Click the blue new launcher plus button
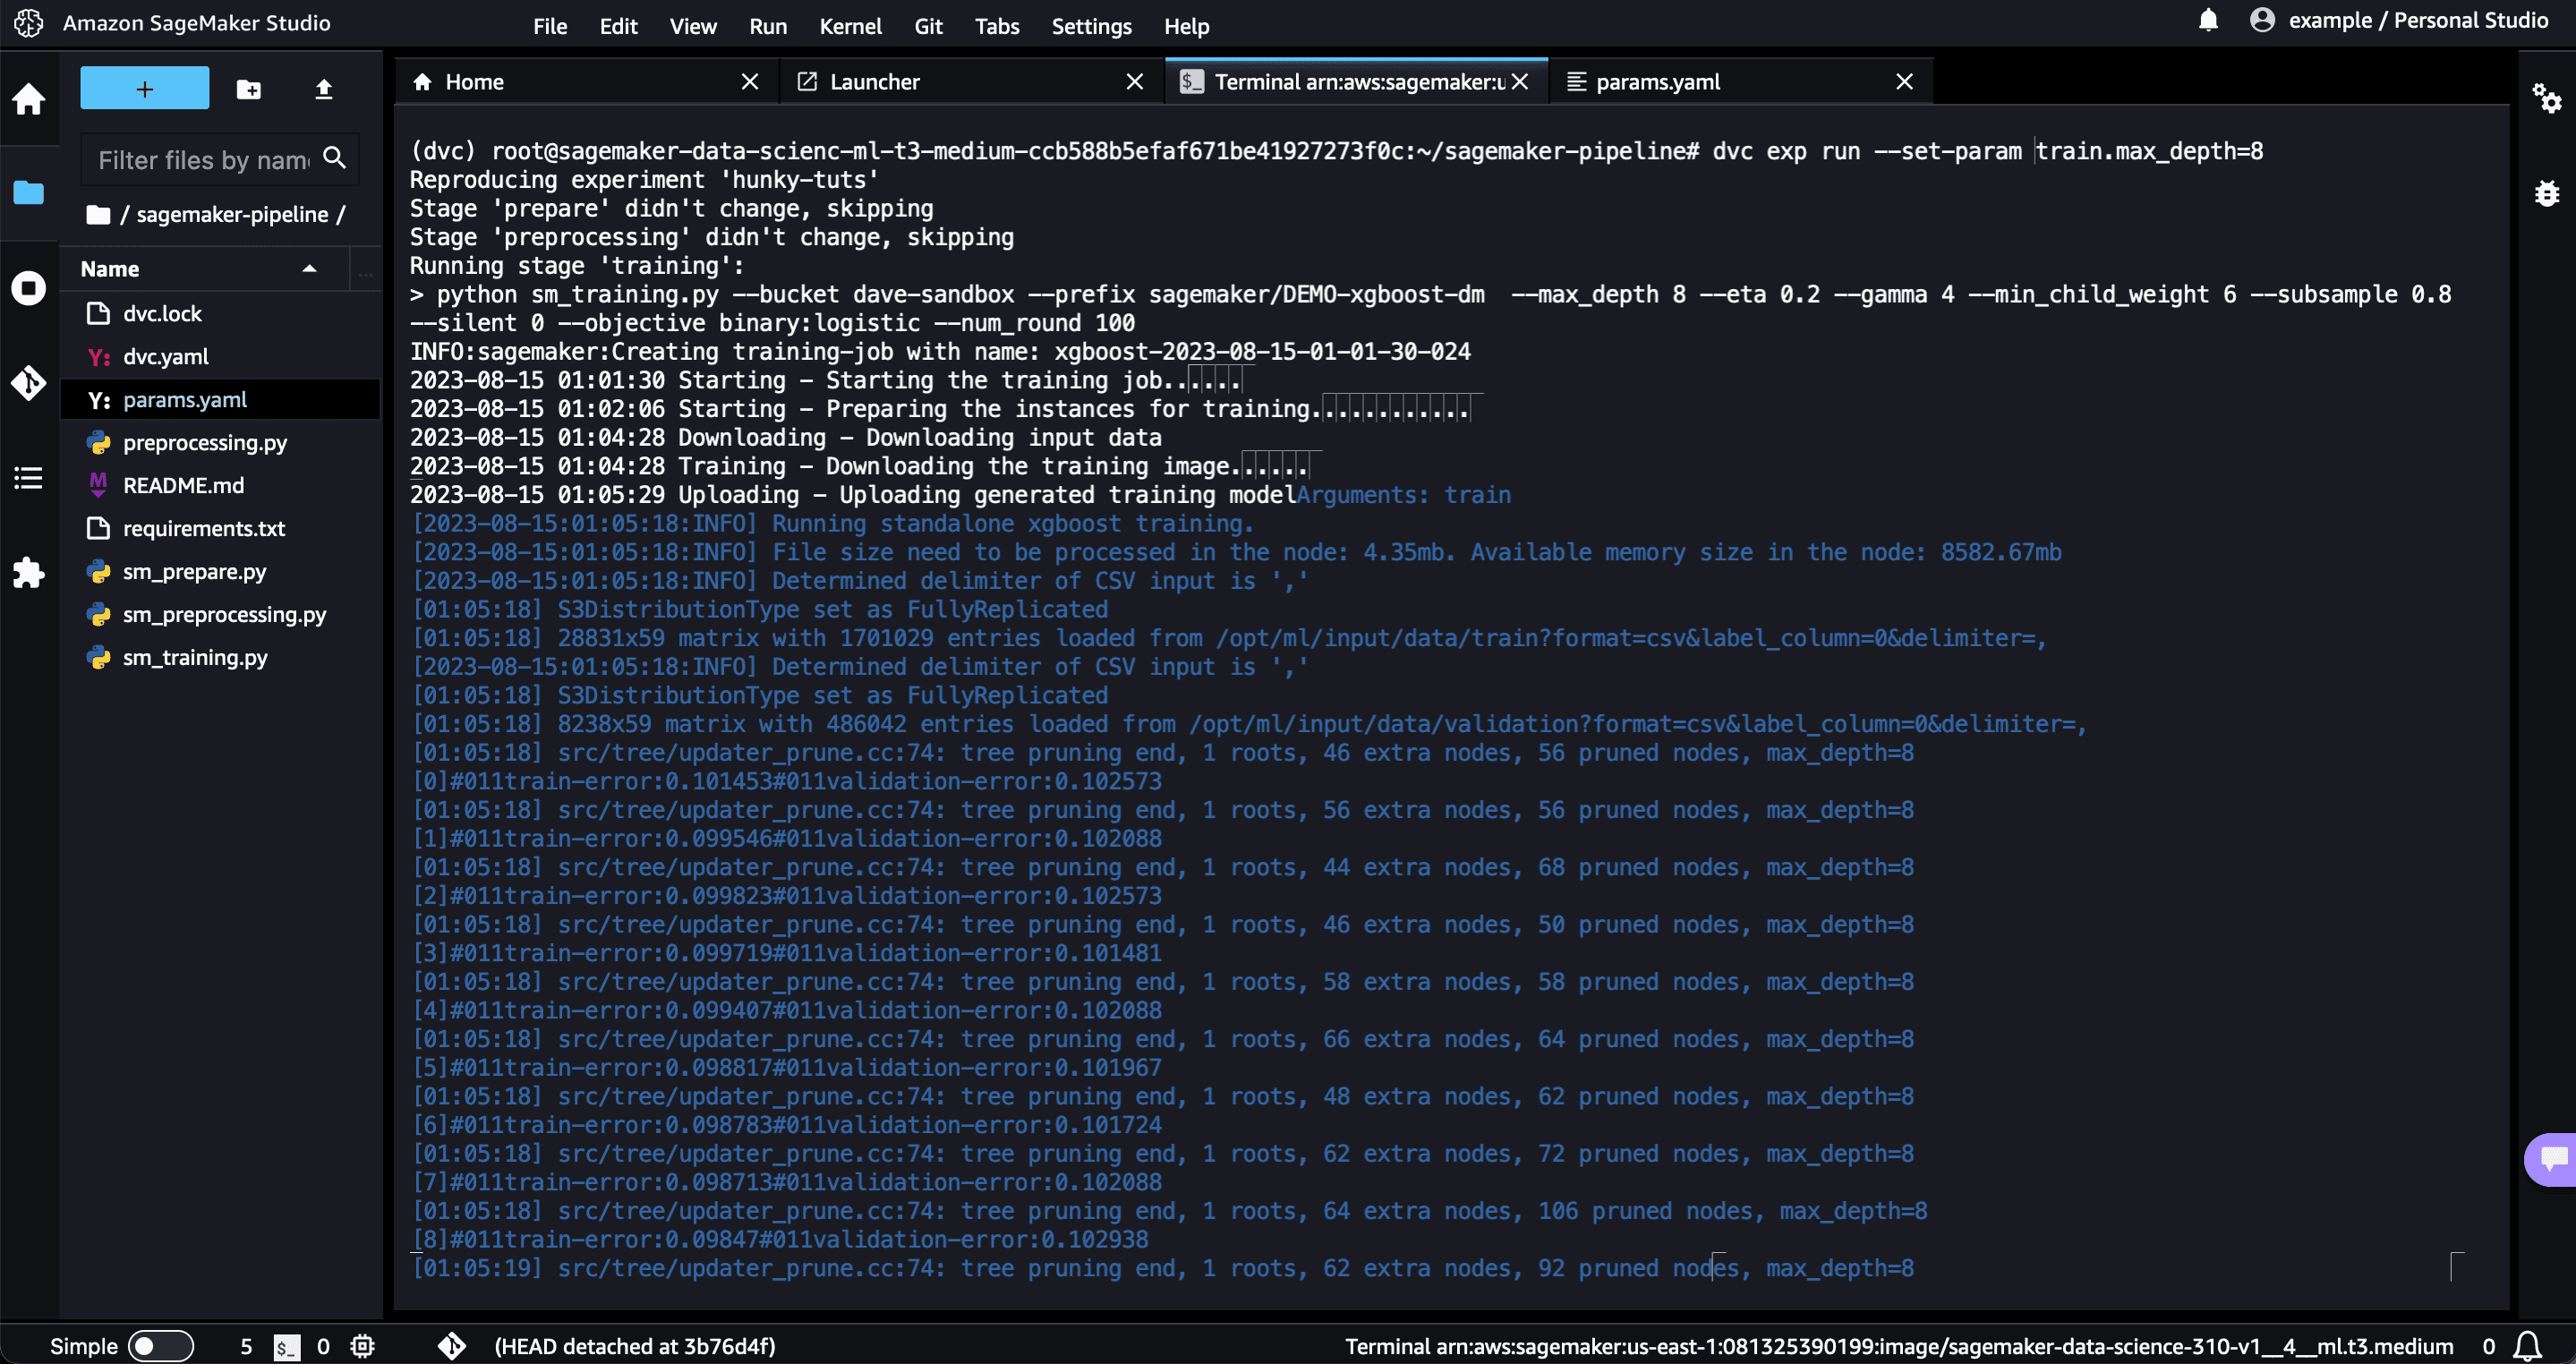Viewport: 2576px width, 1364px height. pyautogui.click(x=144, y=89)
